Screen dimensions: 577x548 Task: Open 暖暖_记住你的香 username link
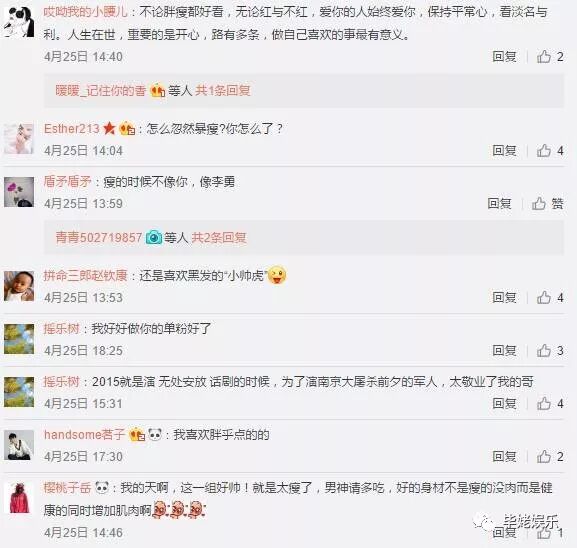pos(101,90)
